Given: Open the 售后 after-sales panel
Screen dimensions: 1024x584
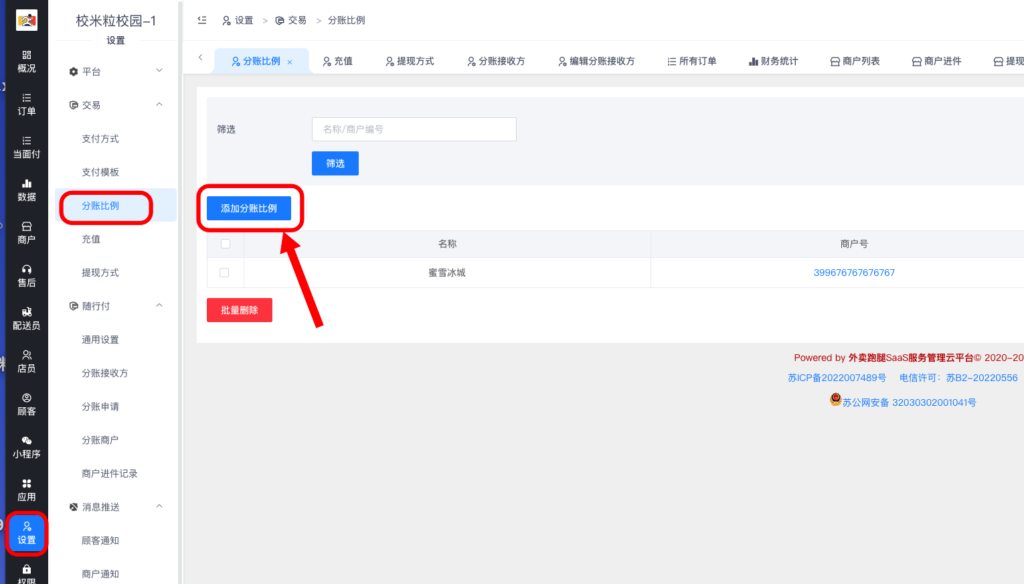Looking at the screenshot, I should [26, 273].
